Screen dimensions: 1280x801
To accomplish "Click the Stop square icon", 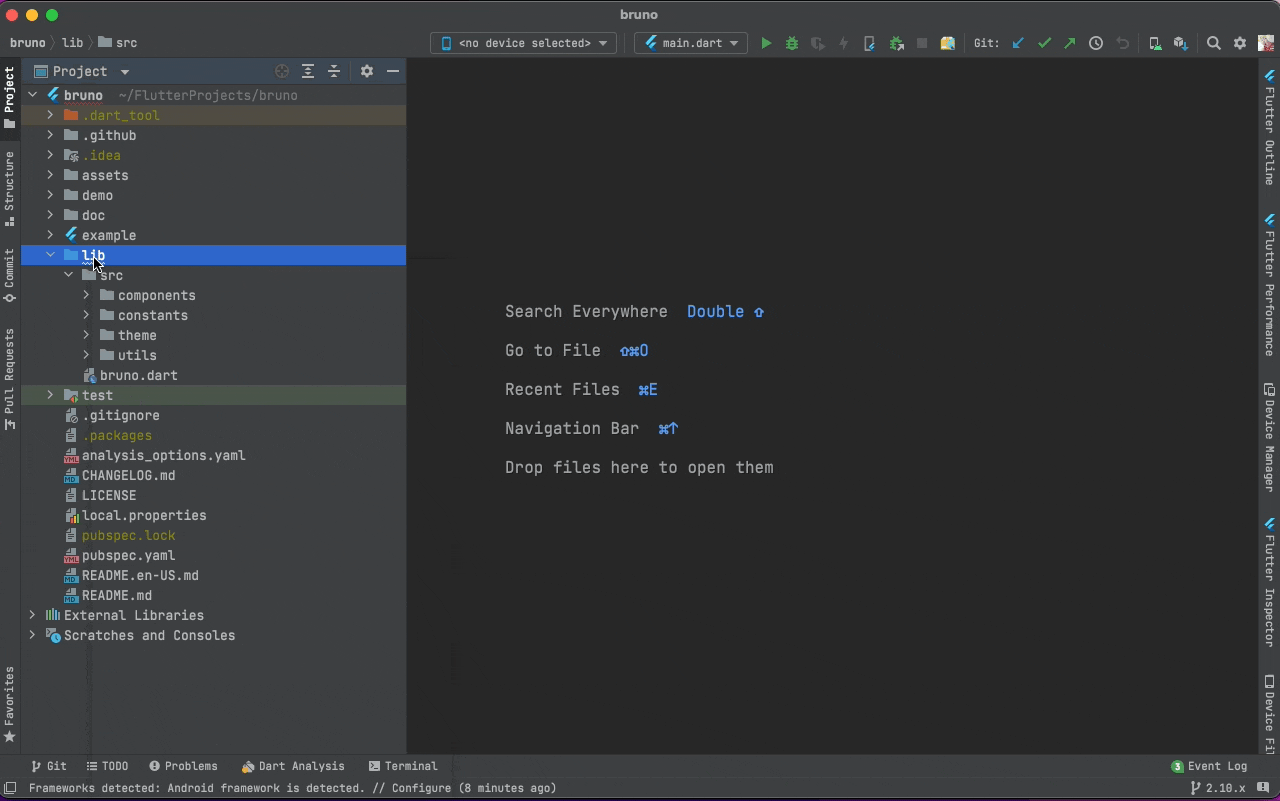I will 922,43.
